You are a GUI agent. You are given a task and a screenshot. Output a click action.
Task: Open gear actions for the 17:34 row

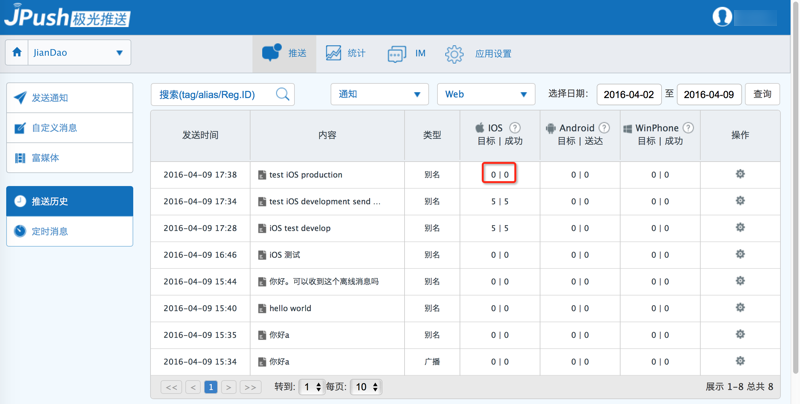[x=740, y=200]
